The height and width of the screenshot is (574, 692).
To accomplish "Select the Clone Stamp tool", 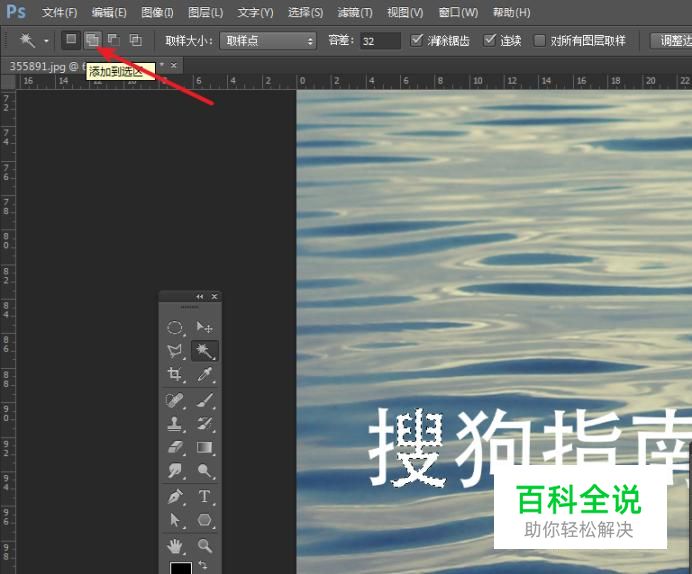I will [x=175, y=424].
